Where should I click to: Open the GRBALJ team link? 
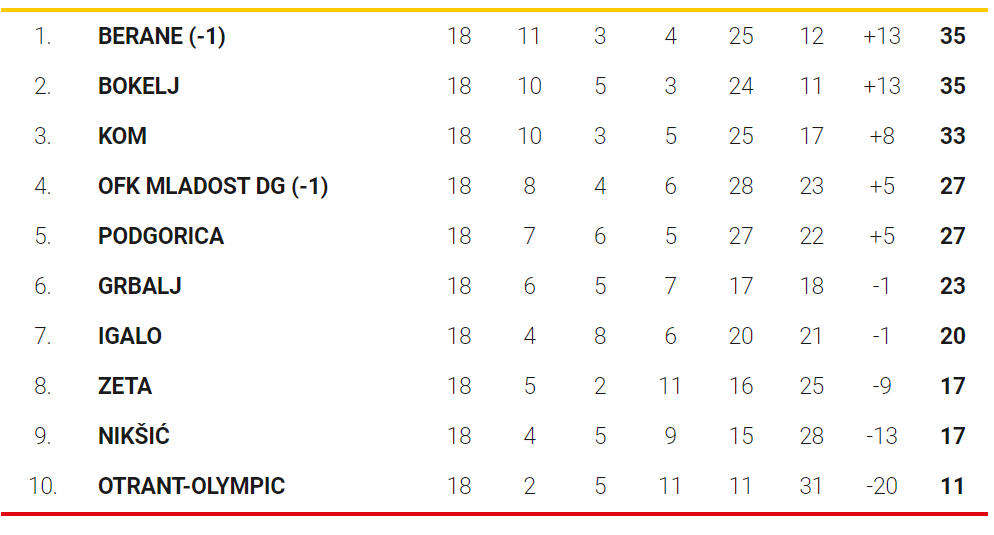click(140, 286)
